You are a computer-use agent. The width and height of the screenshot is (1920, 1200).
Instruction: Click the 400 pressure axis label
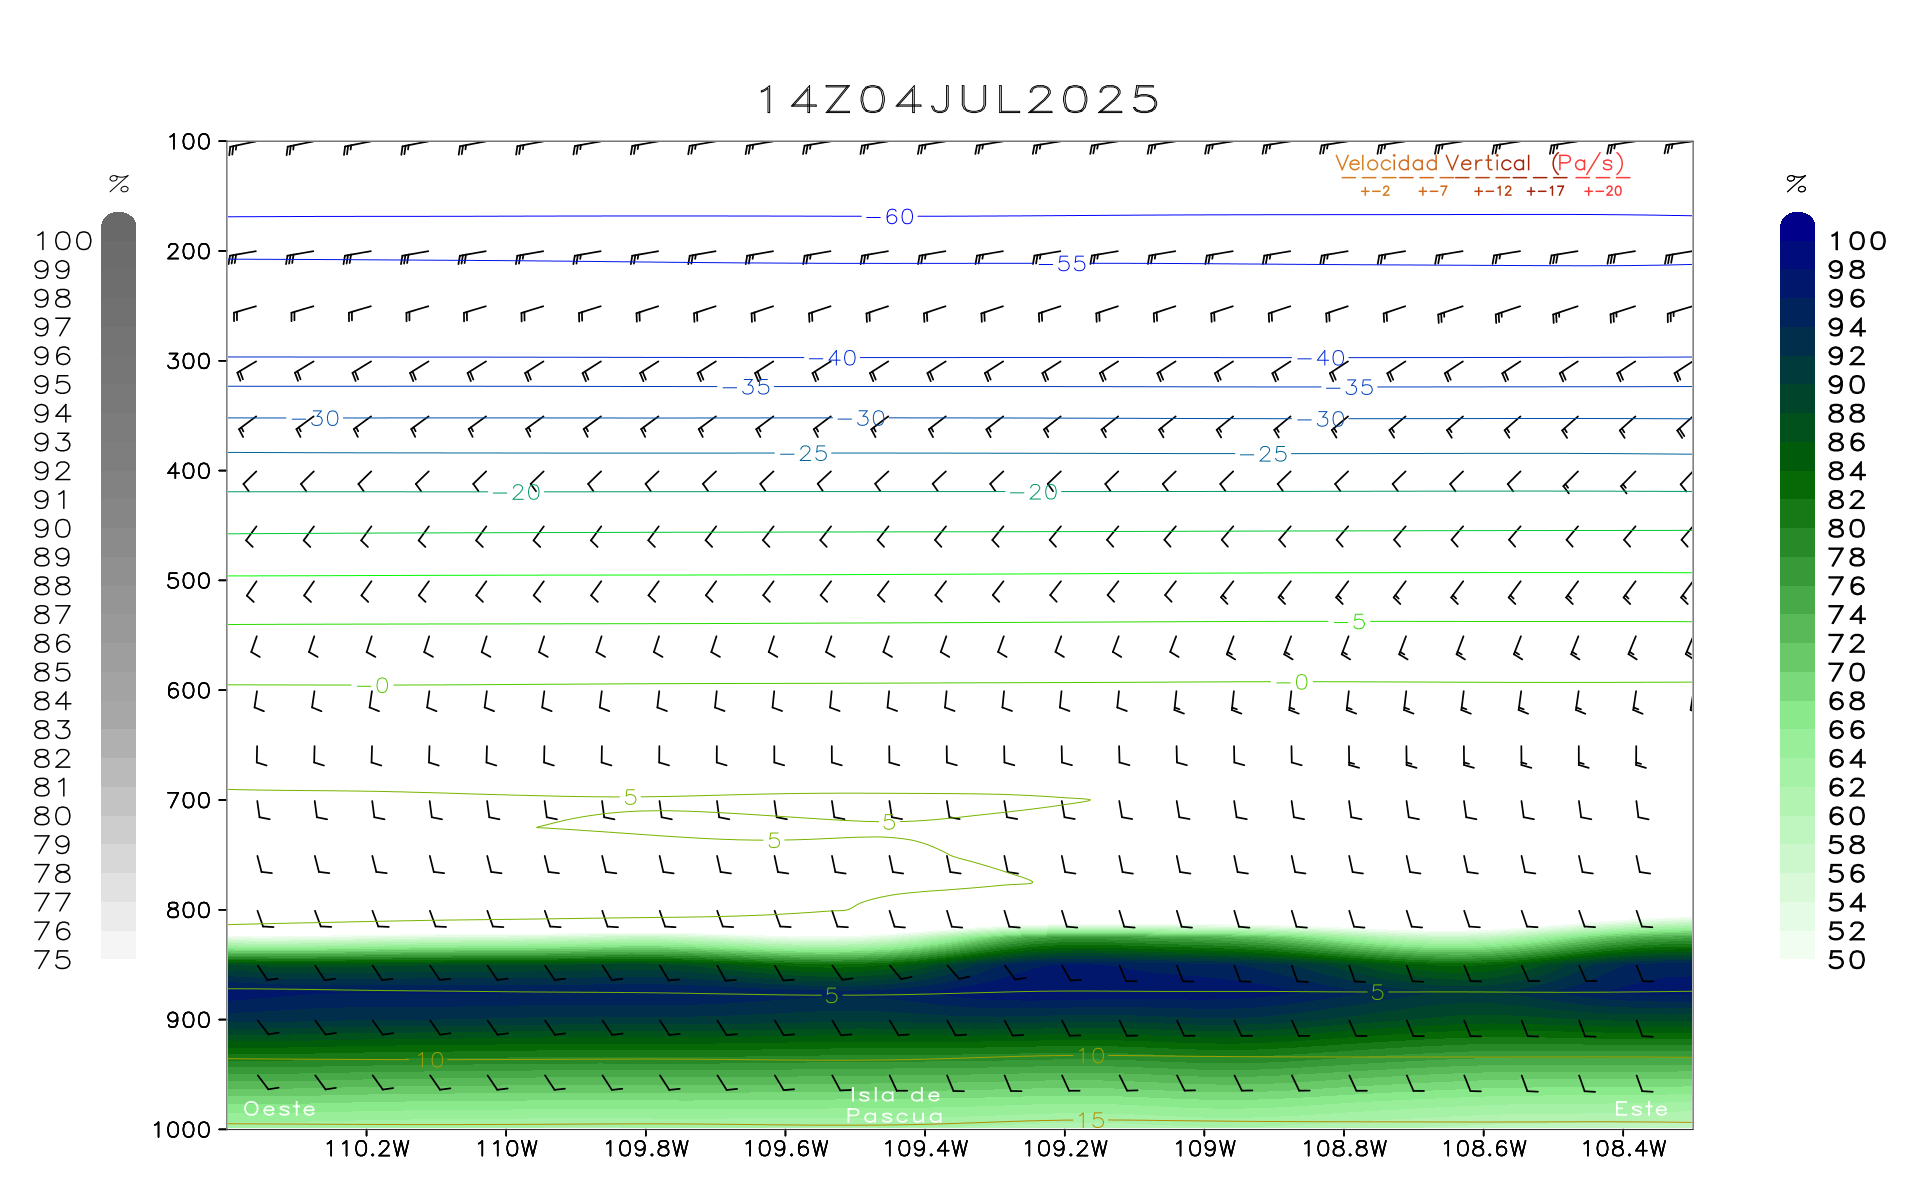(x=189, y=471)
